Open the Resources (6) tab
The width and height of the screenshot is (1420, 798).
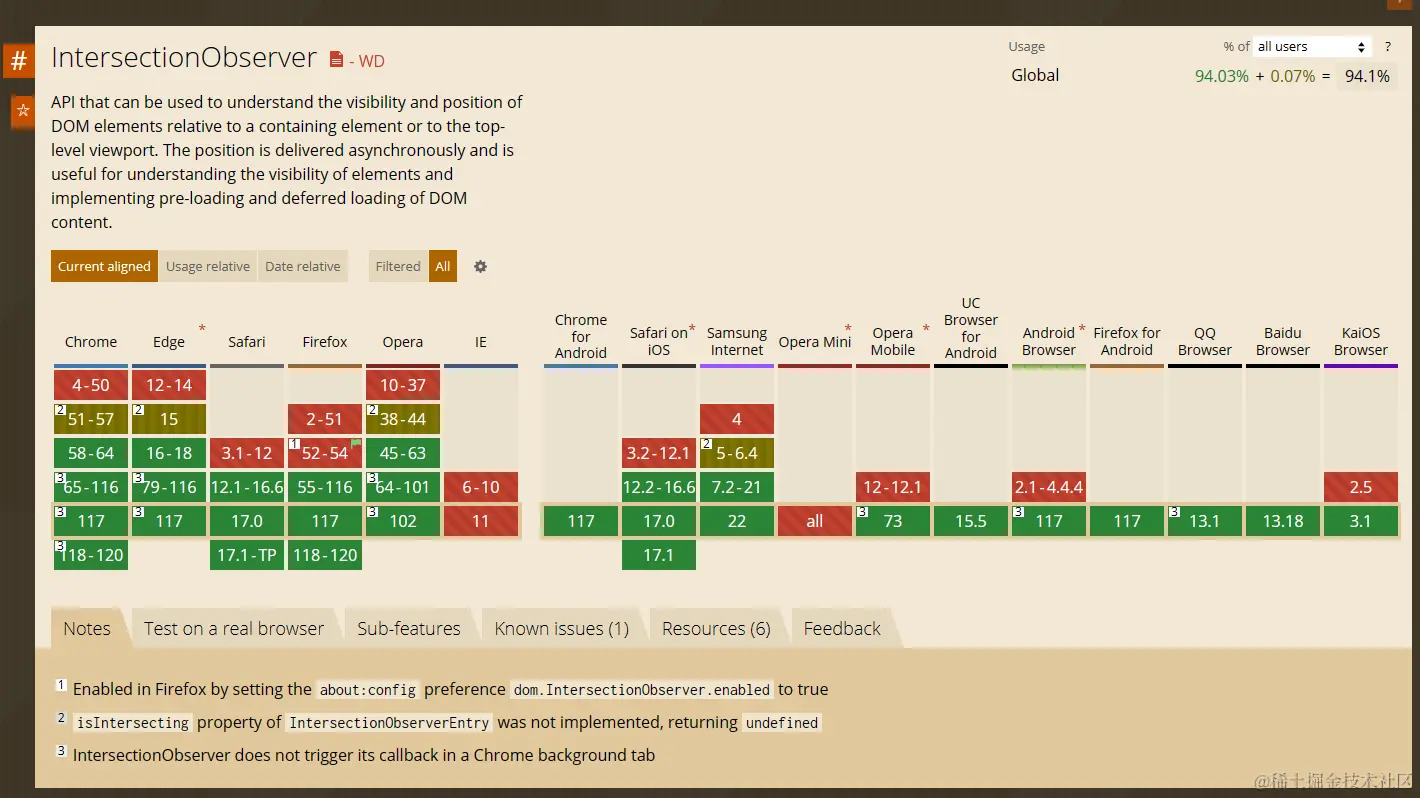[716, 628]
